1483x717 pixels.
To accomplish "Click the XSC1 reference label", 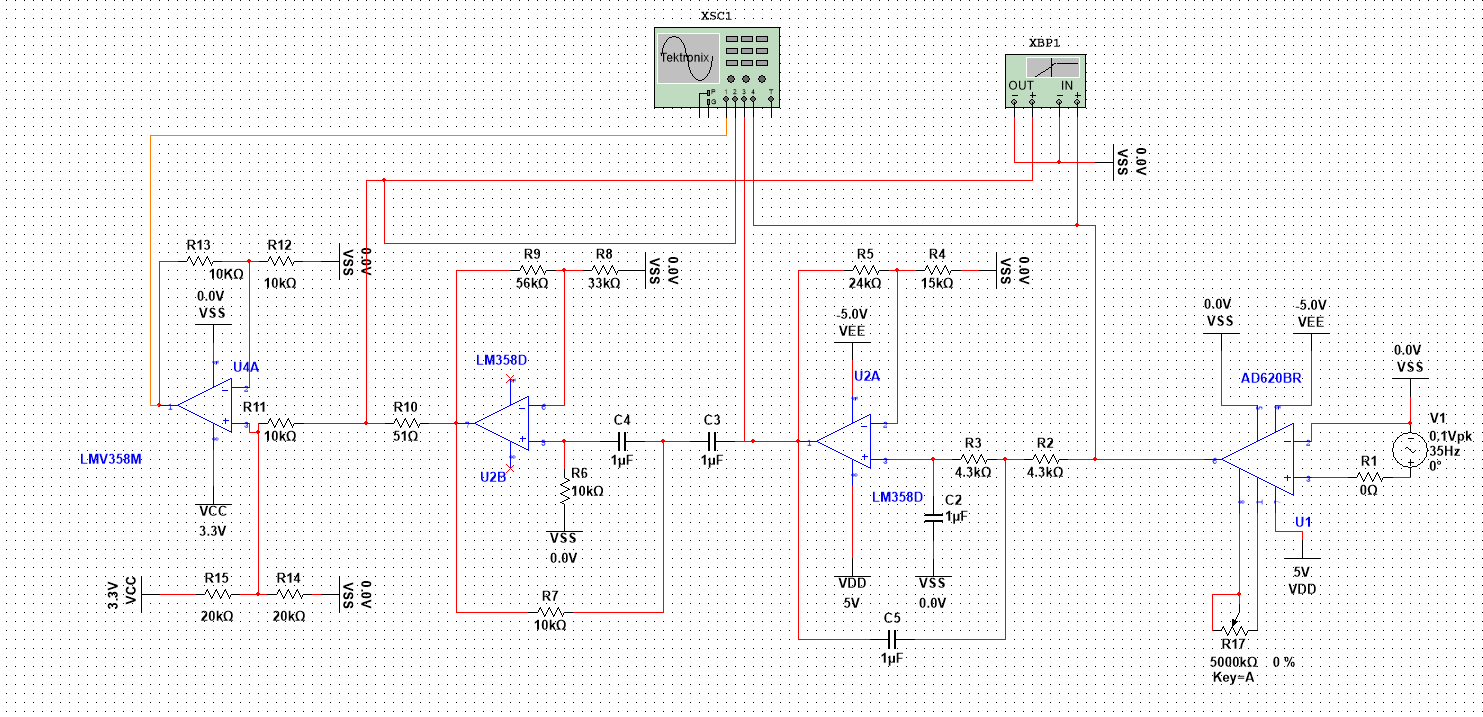I will point(716,15).
